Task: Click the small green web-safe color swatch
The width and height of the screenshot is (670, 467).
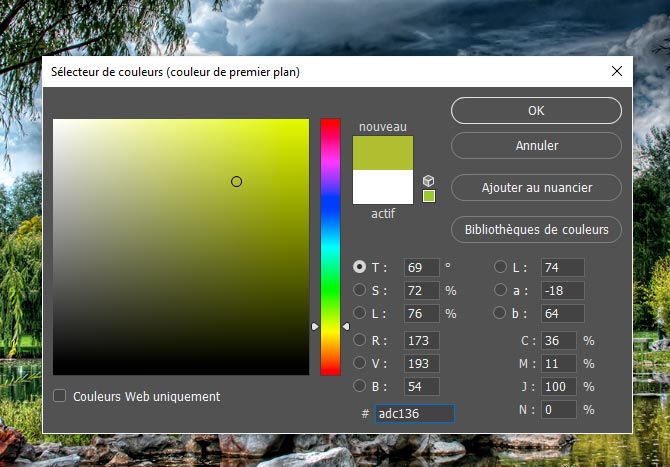Action: pyautogui.click(x=429, y=196)
